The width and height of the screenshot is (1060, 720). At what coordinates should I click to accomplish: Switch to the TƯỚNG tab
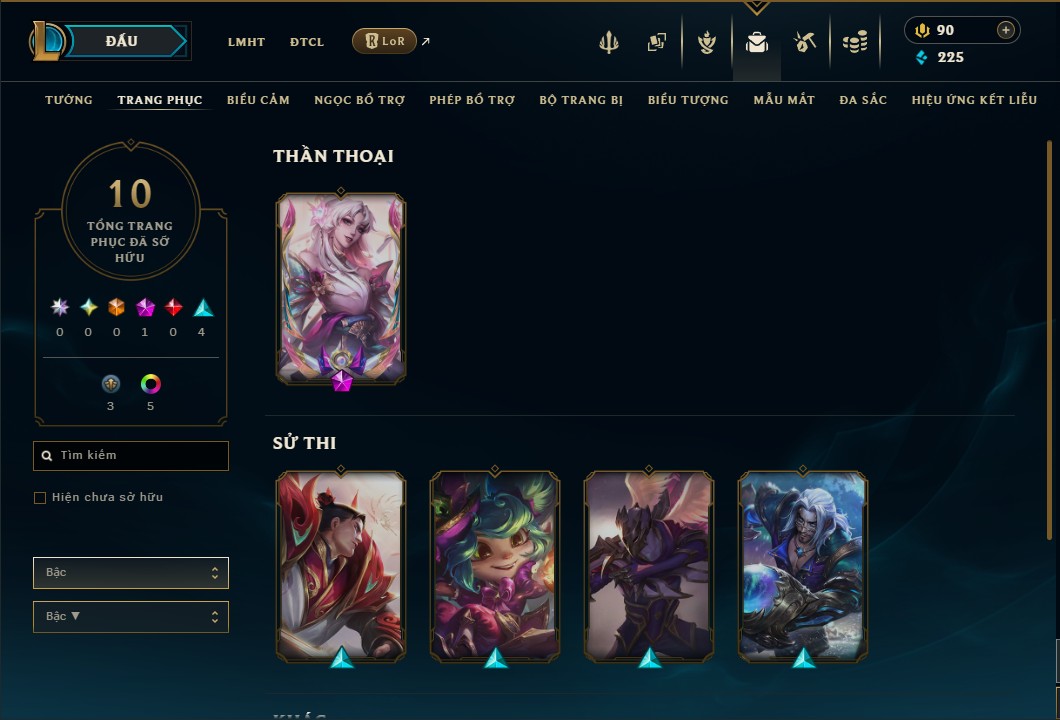[69, 100]
